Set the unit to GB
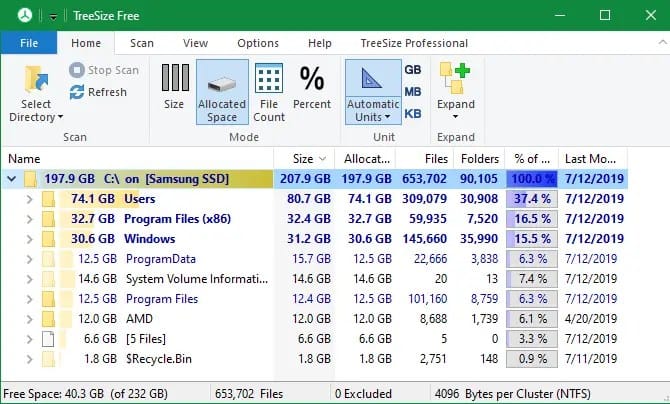The image size is (670, 404). pos(412,69)
